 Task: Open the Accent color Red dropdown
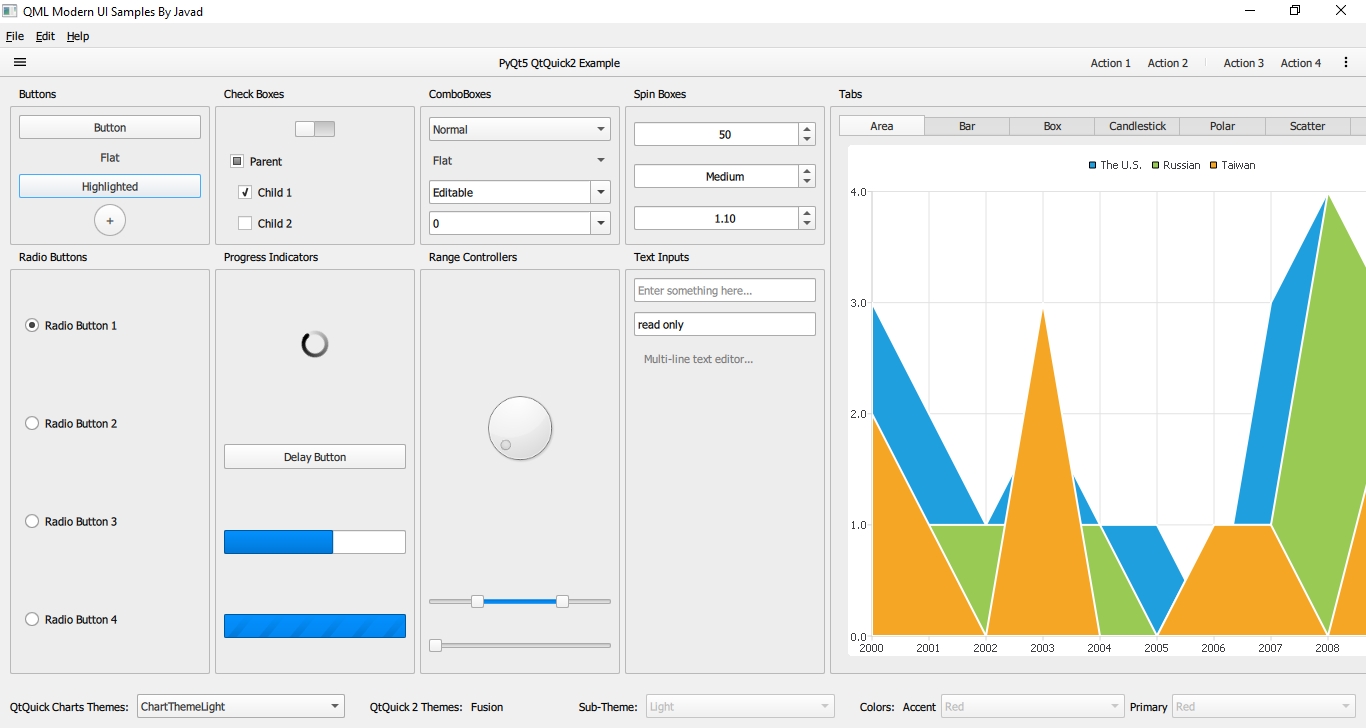click(x=1033, y=706)
